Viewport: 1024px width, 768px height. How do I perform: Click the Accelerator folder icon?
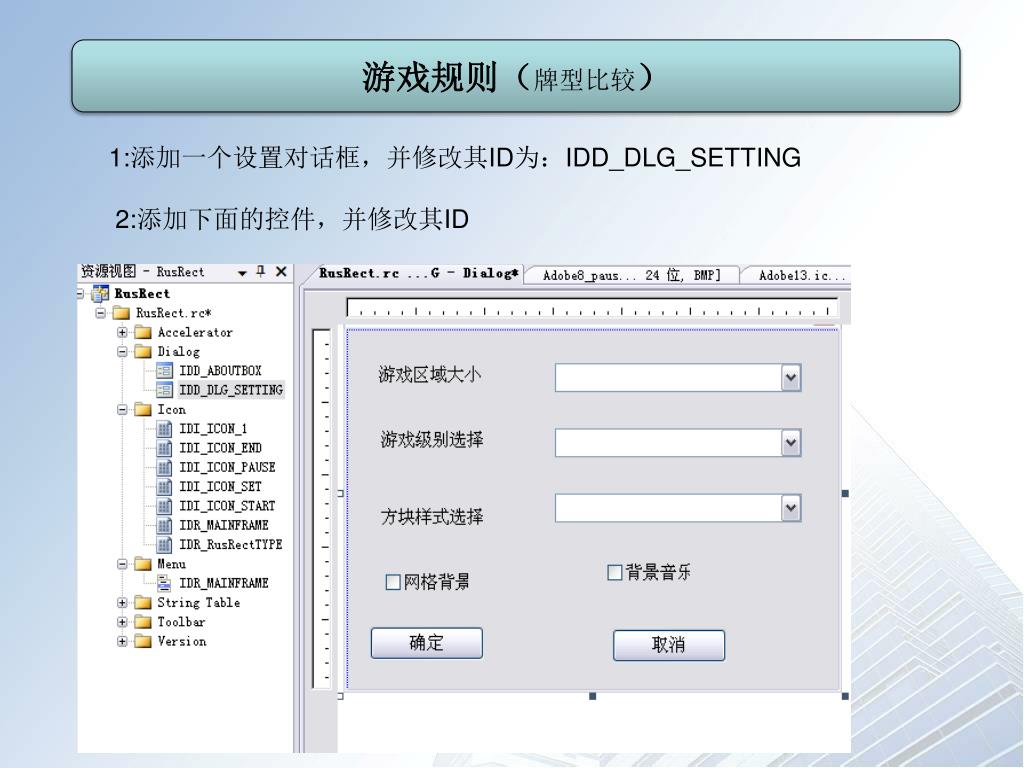[143, 332]
